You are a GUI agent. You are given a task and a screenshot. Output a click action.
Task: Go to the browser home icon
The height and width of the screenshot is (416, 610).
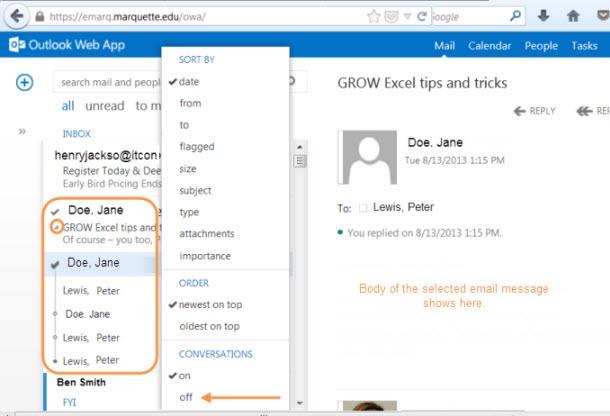pos(573,16)
